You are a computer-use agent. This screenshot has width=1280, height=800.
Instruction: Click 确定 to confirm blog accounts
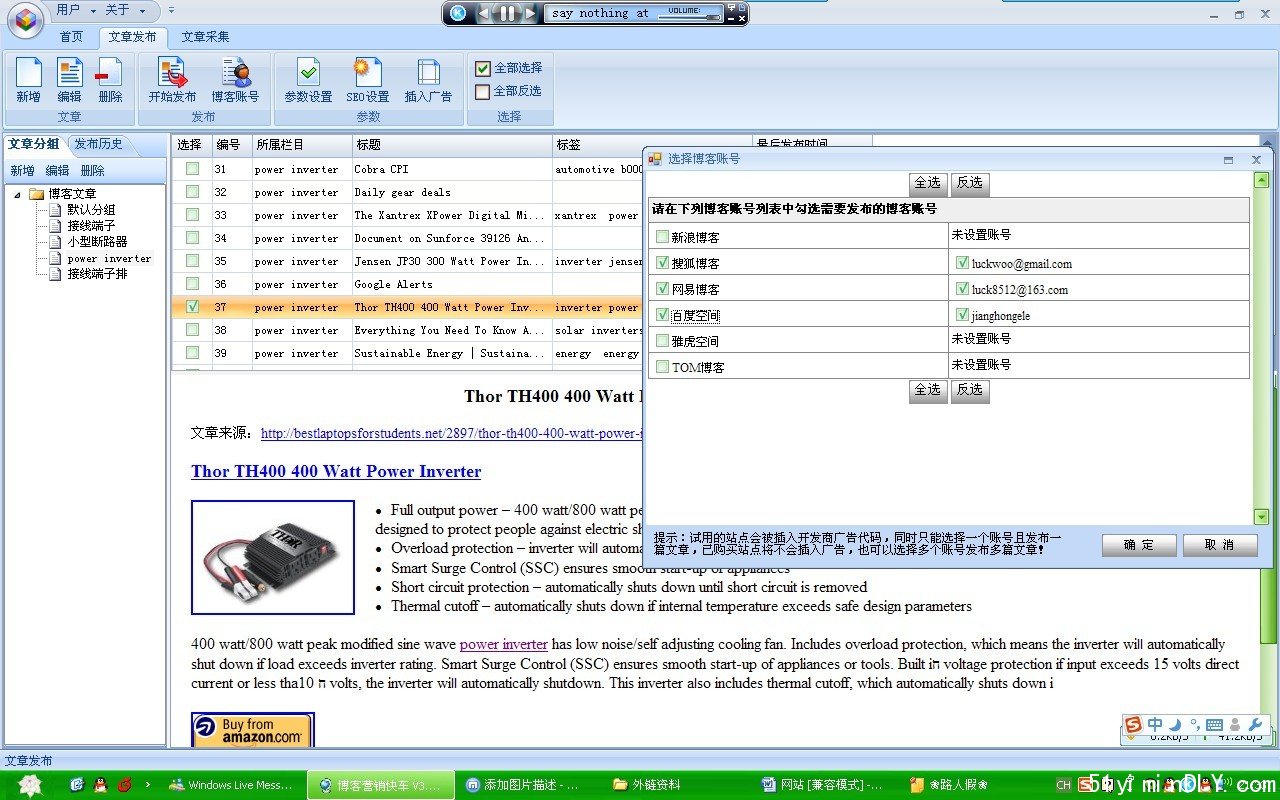(1139, 545)
